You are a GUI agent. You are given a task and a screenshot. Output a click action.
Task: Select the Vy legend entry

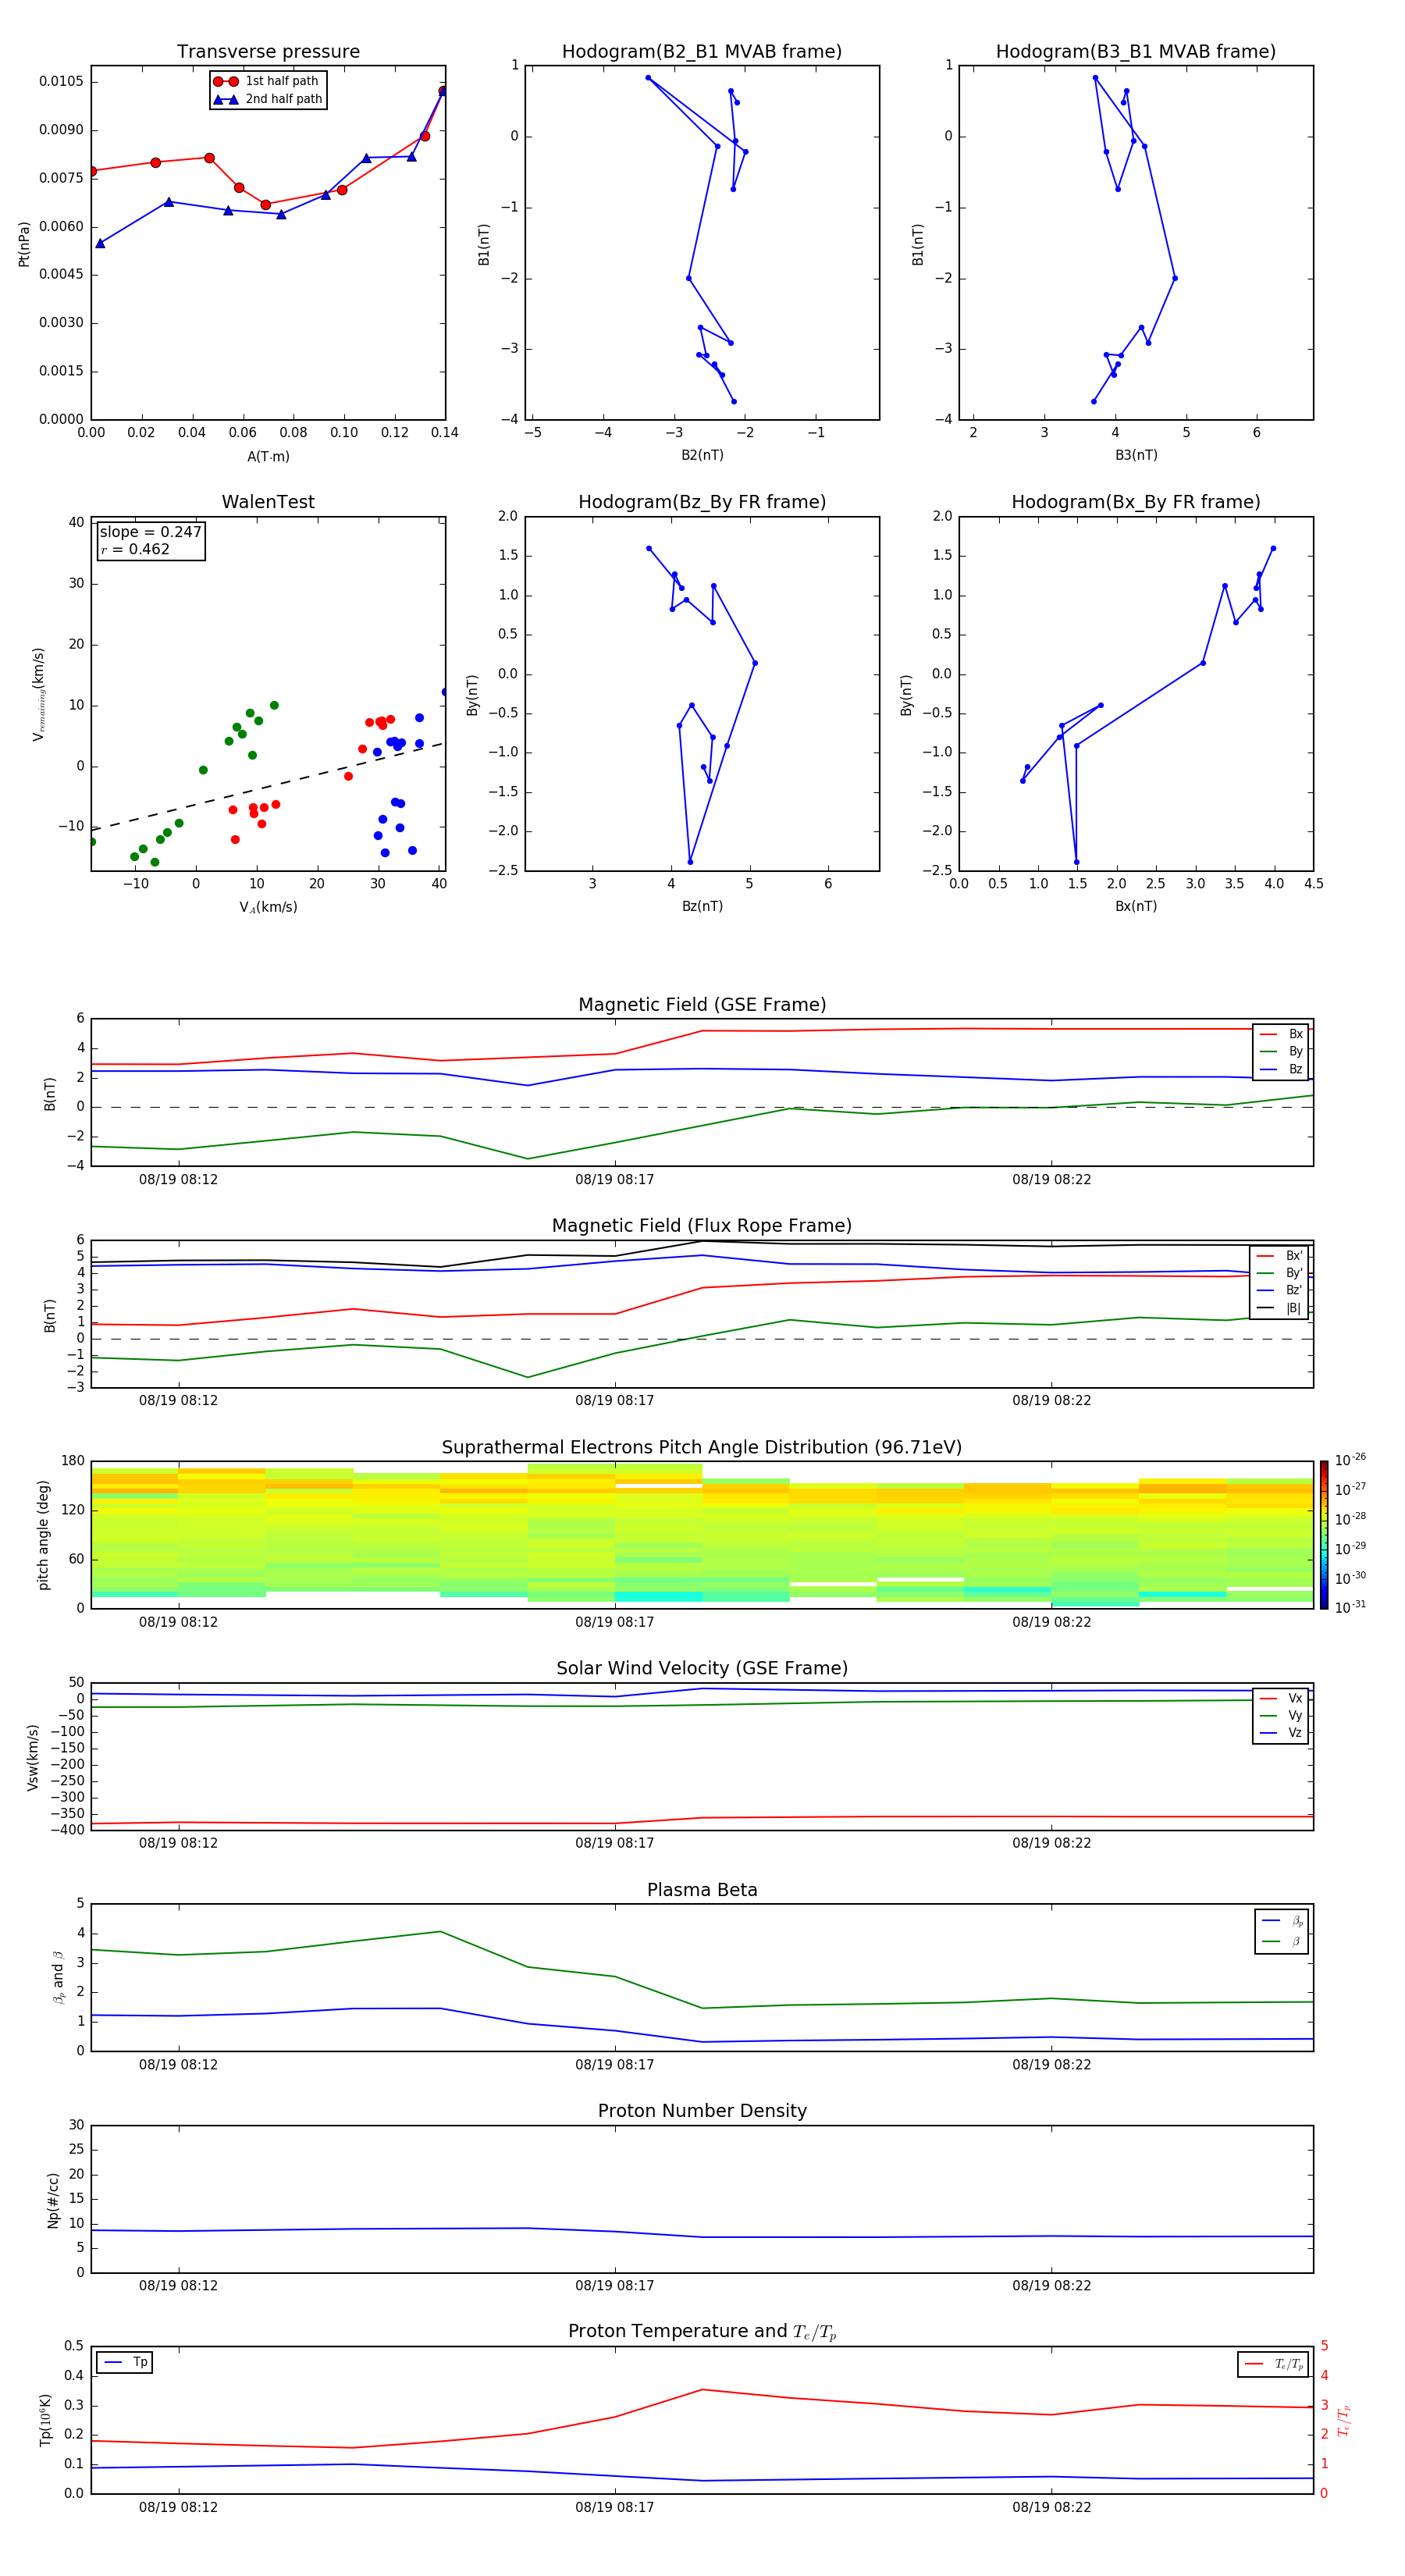(x=1282, y=1716)
